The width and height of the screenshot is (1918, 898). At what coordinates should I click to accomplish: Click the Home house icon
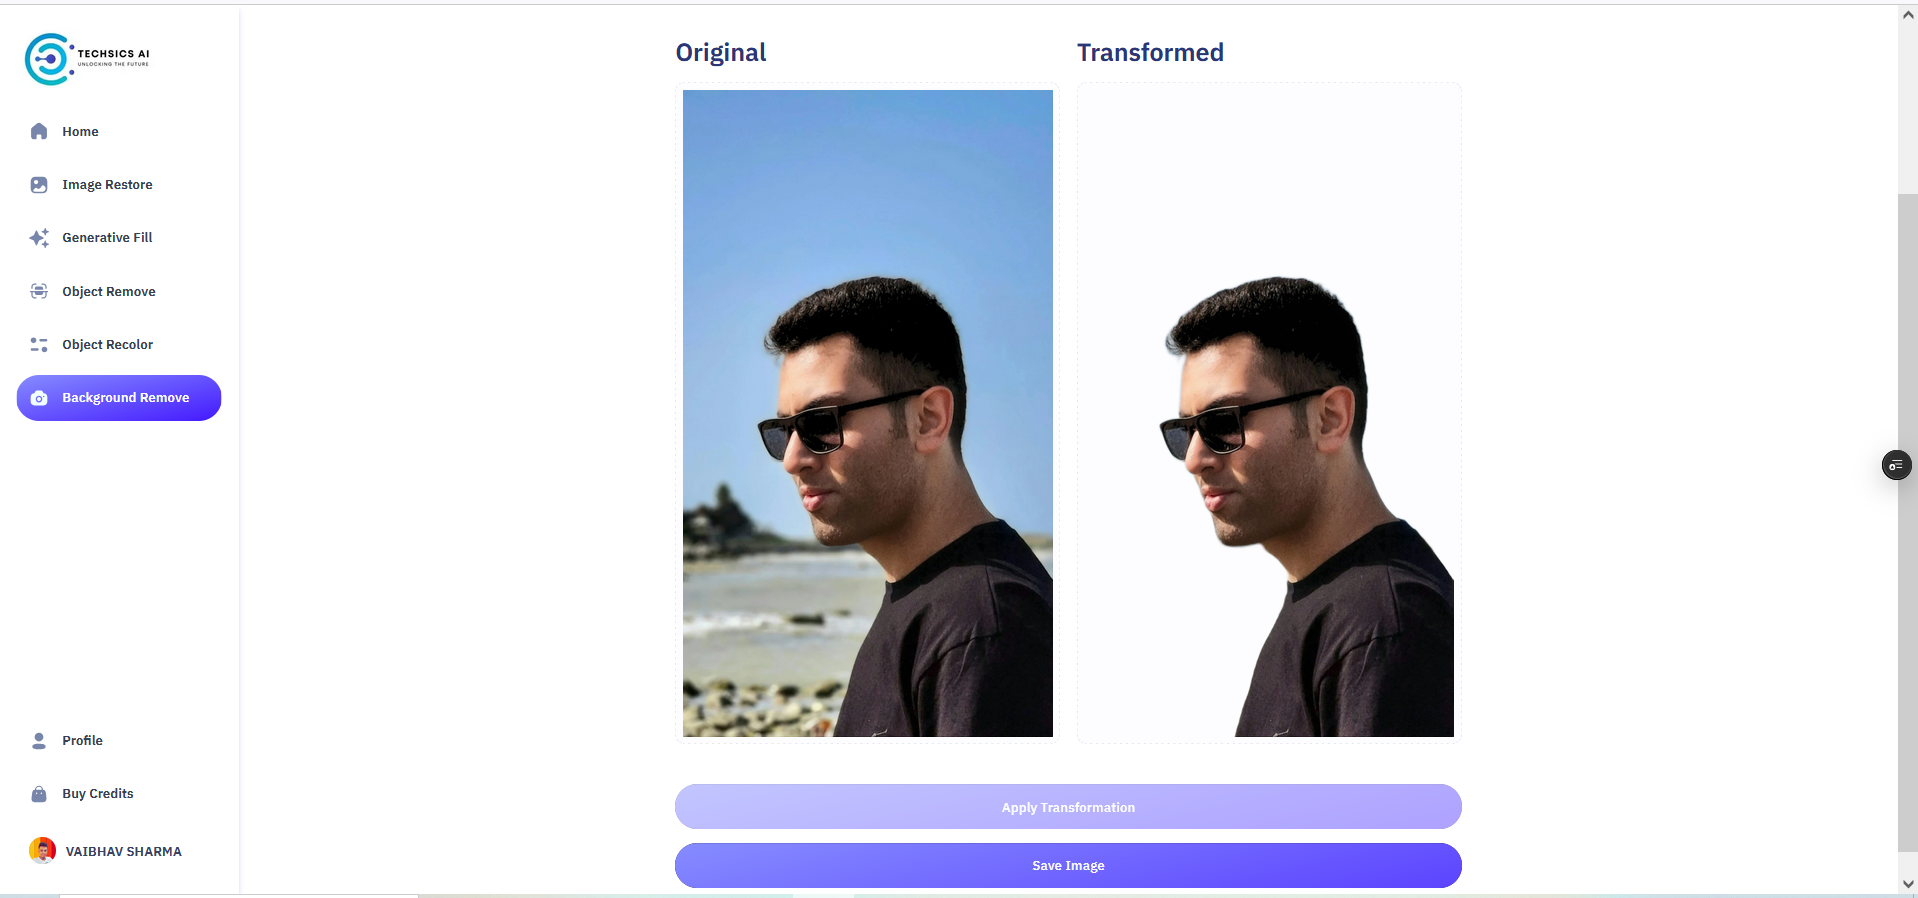tap(39, 131)
